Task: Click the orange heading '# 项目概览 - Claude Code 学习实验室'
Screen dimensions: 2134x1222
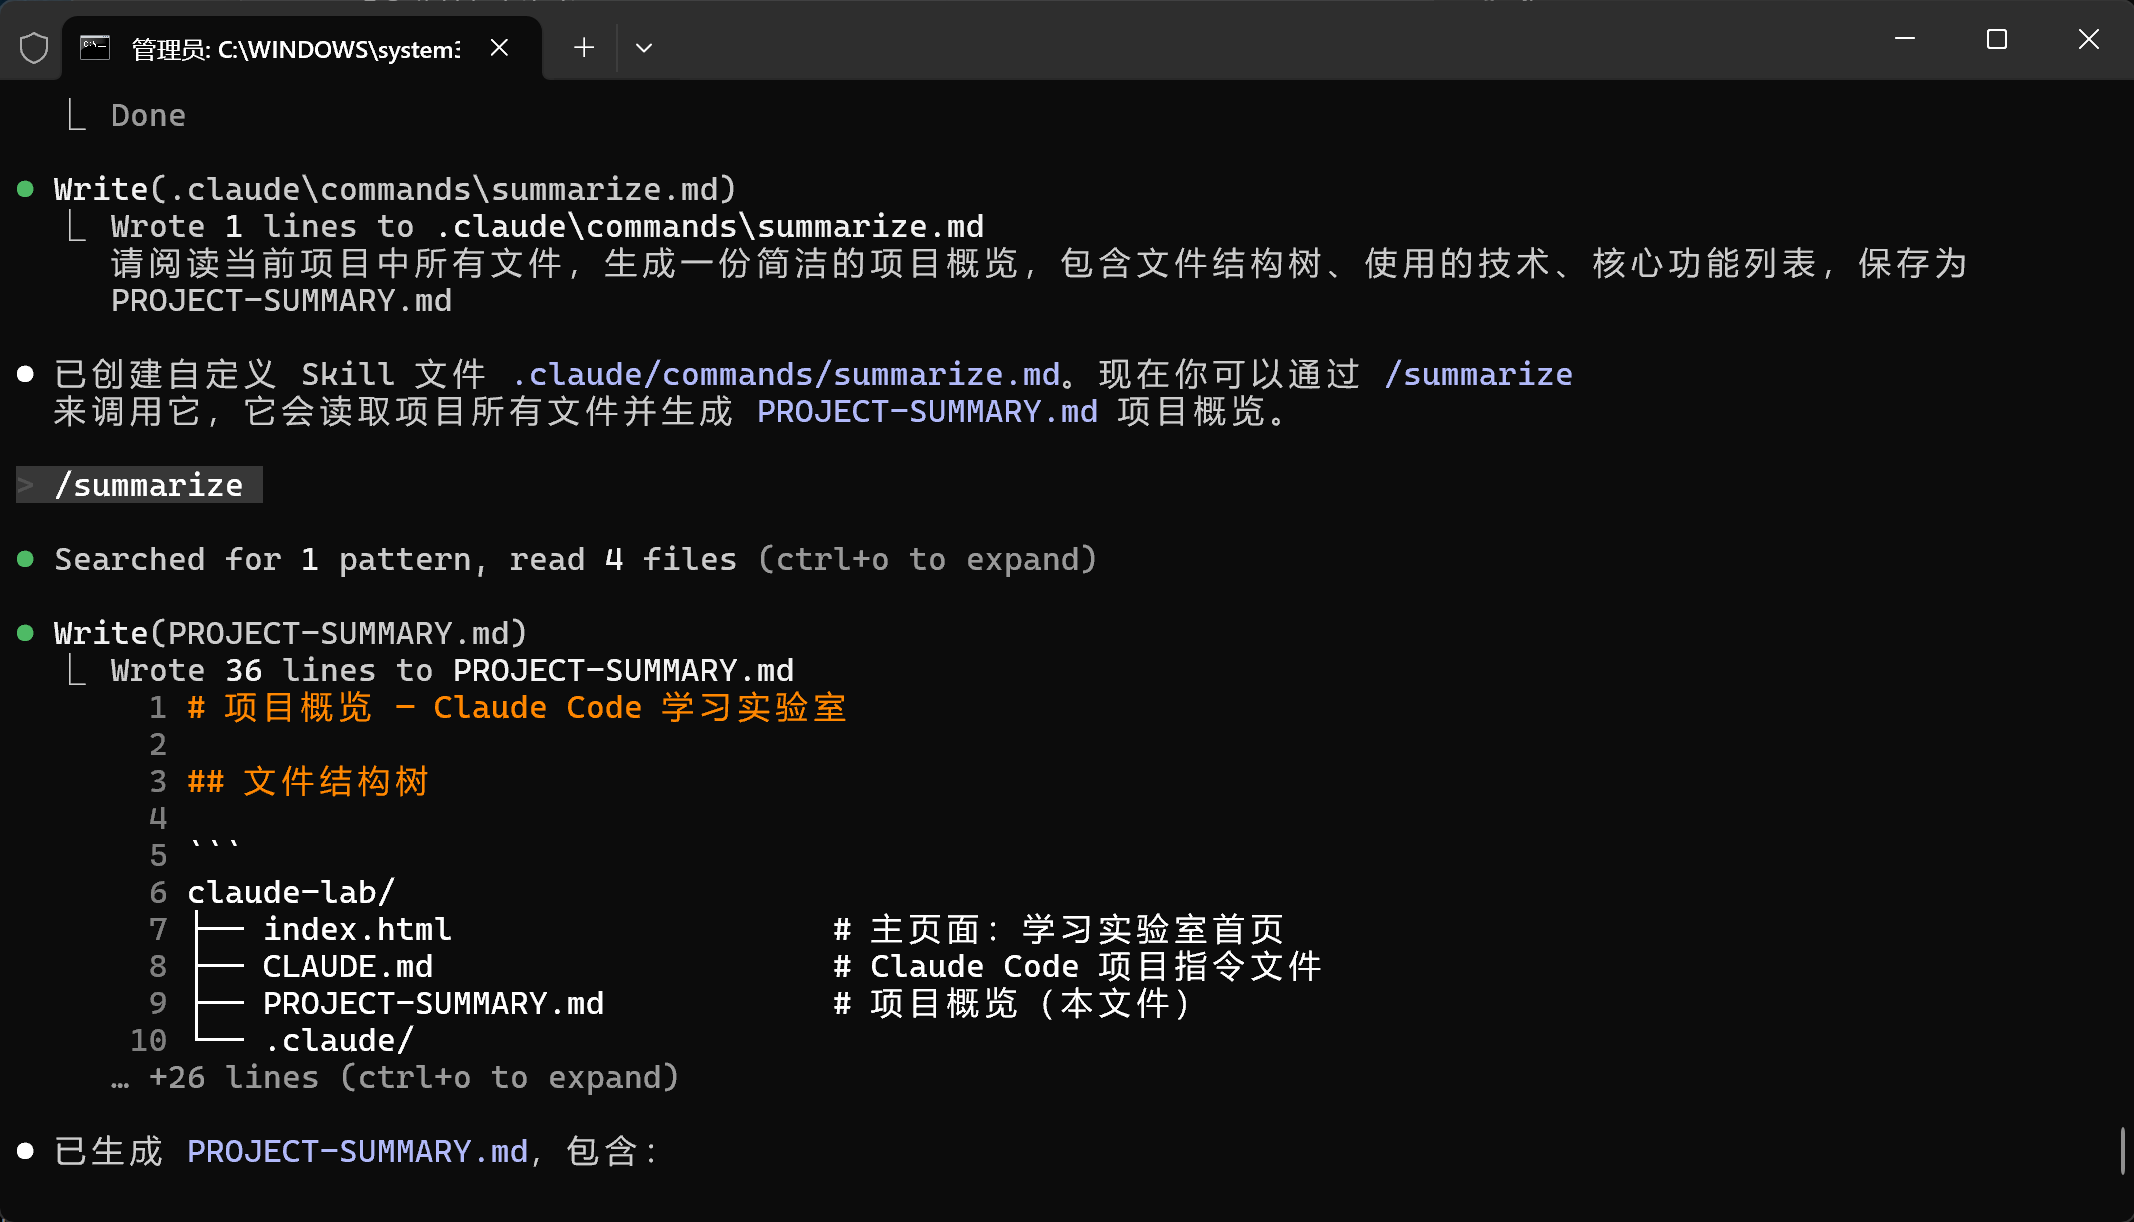Action: (517, 707)
